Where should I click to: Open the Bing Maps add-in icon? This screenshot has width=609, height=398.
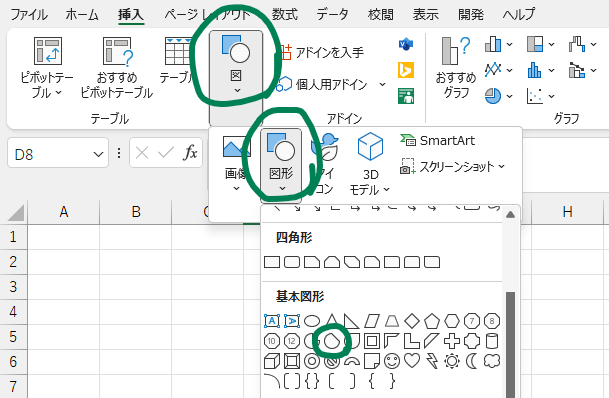[x=406, y=70]
